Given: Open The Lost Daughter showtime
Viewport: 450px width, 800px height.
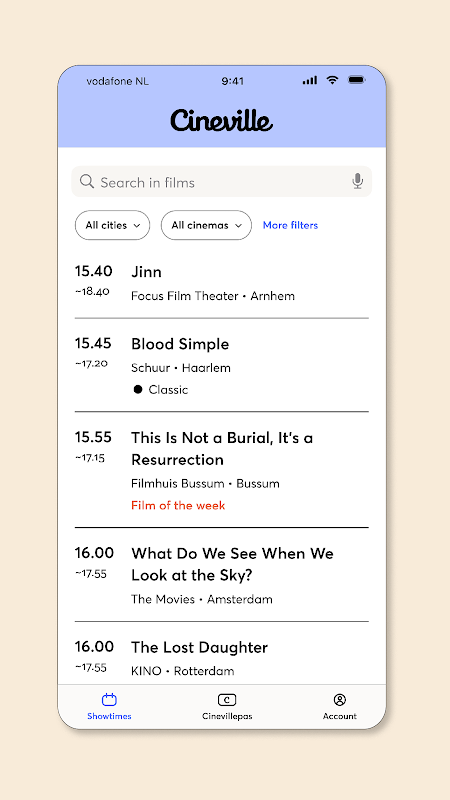Looking at the screenshot, I should pos(221,658).
